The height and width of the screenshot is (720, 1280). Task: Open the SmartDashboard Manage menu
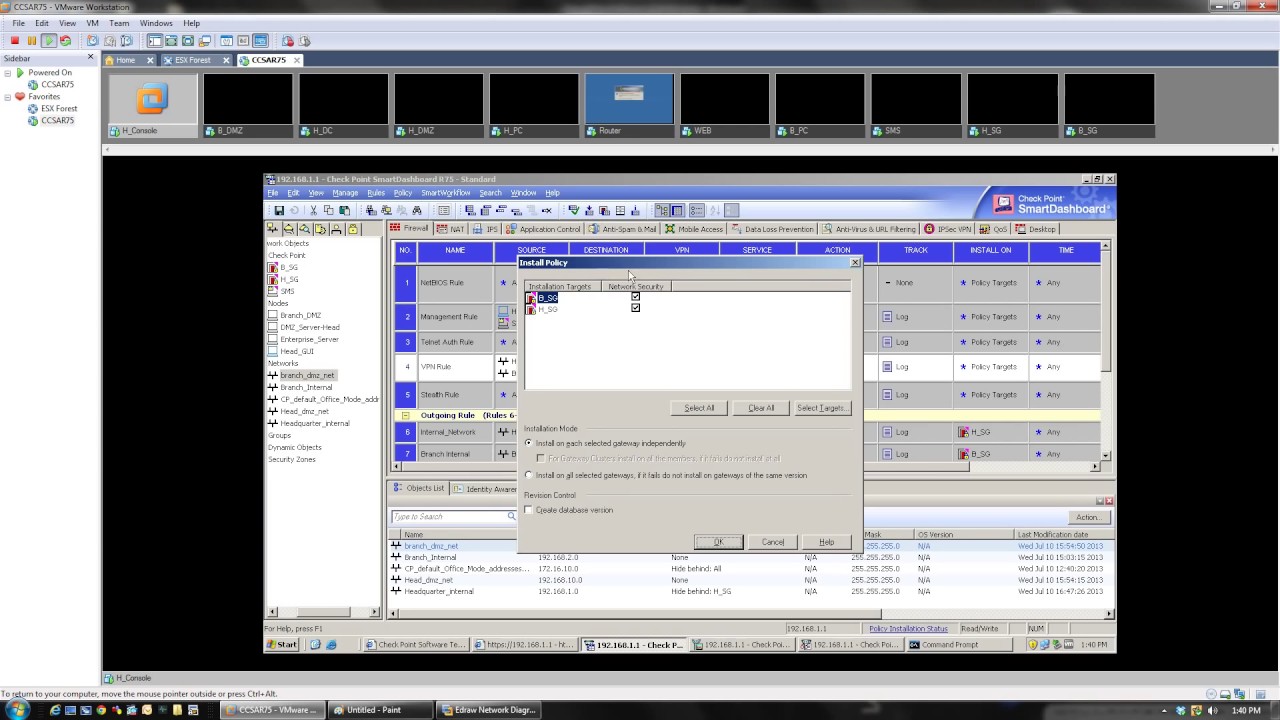coord(345,193)
